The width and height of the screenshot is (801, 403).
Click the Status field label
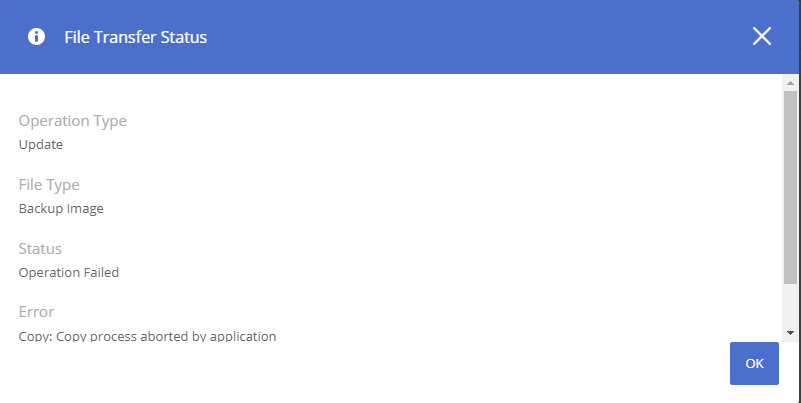(40, 249)
